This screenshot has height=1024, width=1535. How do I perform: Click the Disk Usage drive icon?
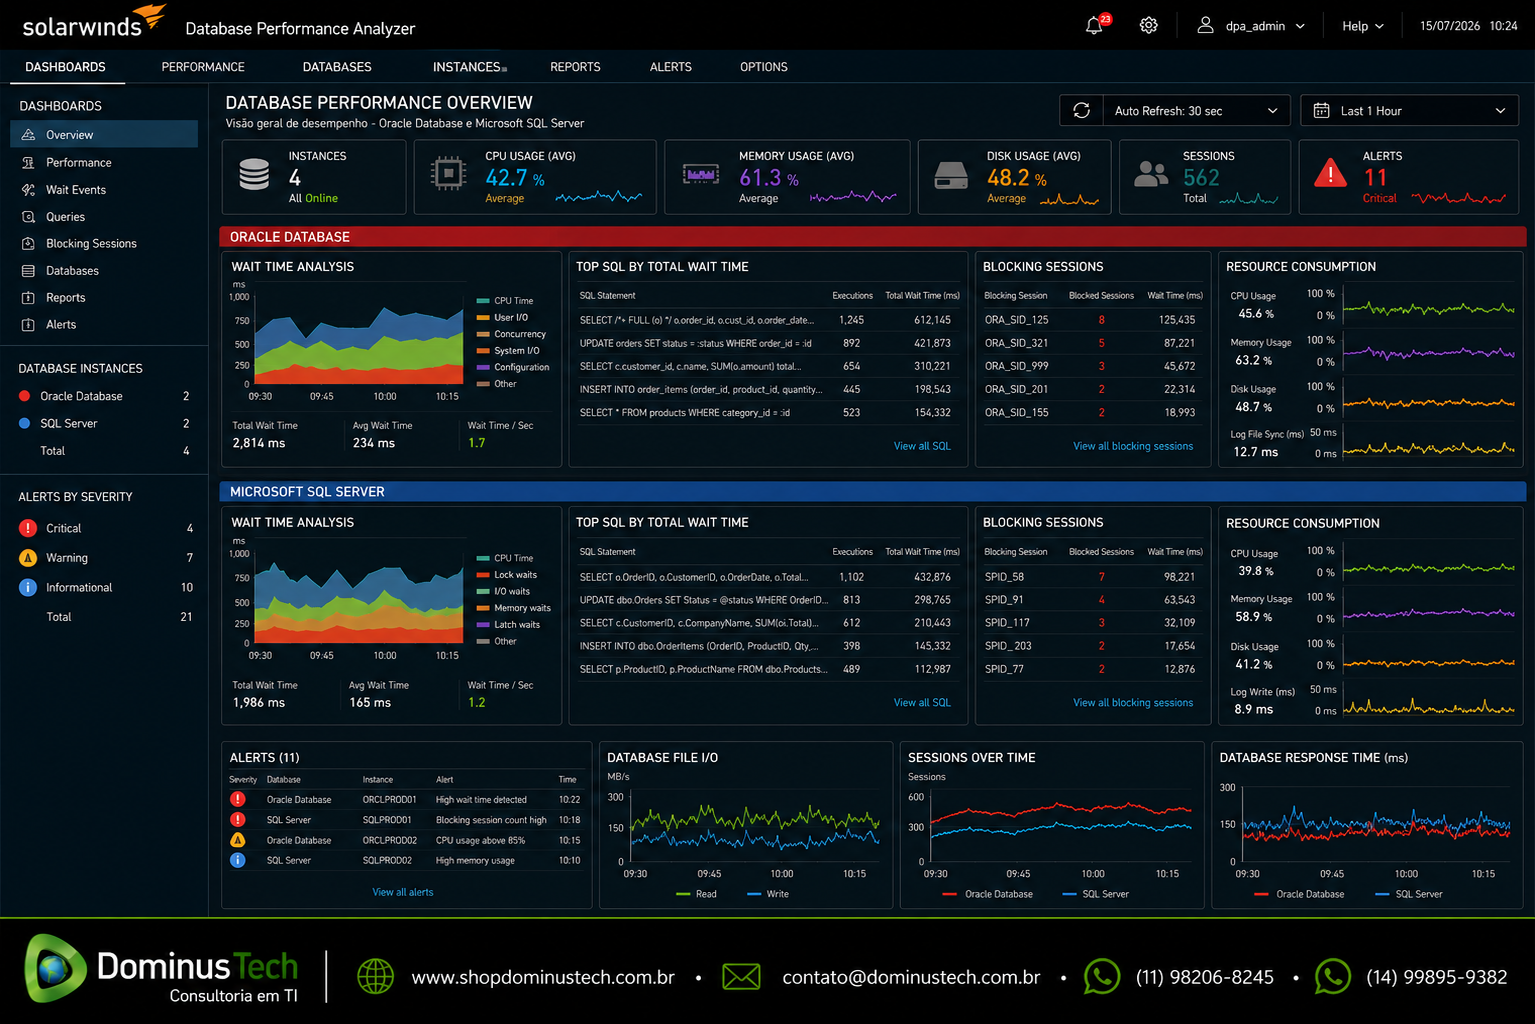(x=951, y=176)
